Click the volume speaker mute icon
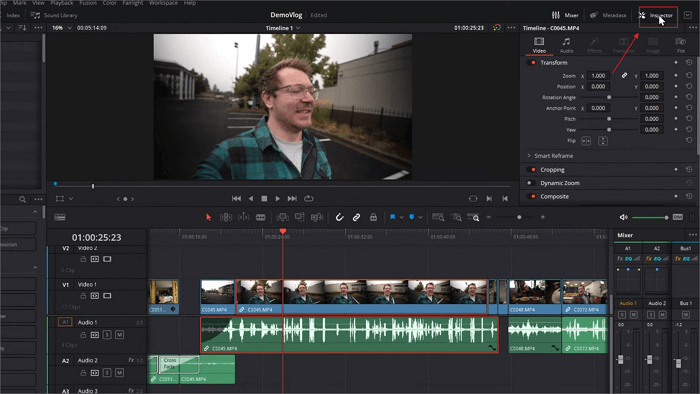This screenshot has width=700, height=394. pos(624,217)
